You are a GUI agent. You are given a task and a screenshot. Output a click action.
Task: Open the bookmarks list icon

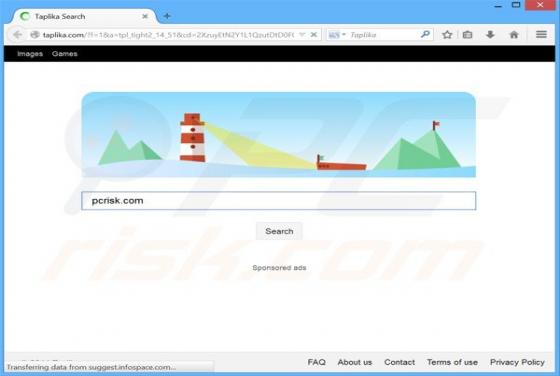[468, 35]
